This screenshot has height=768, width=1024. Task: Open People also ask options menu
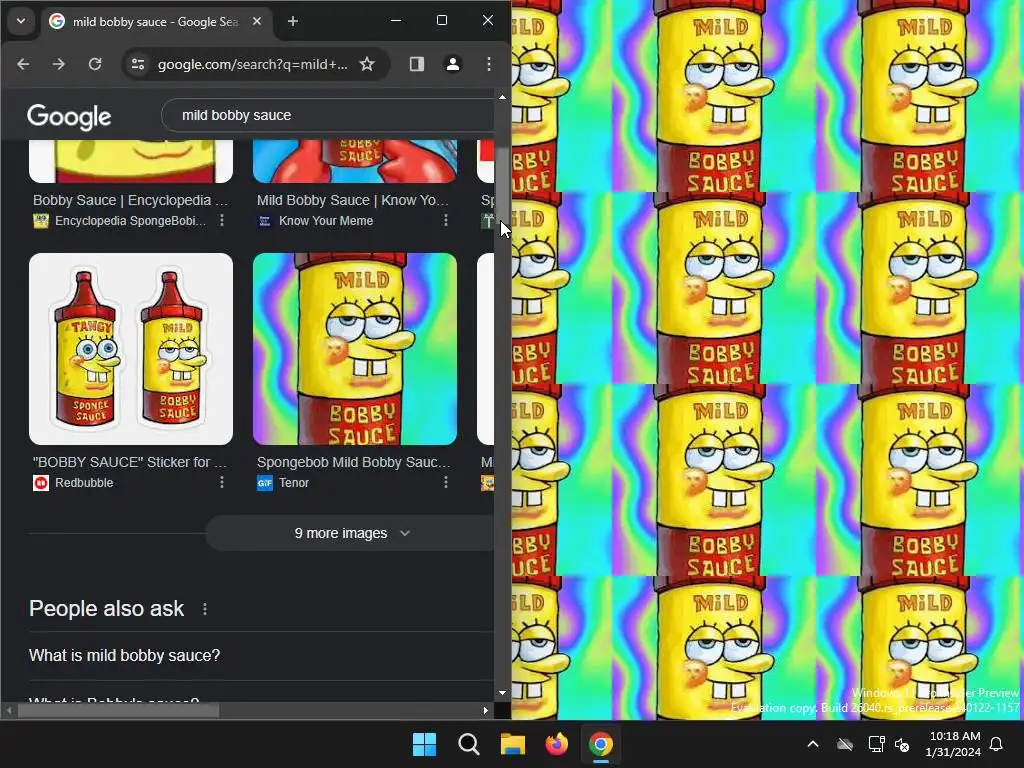tap(205, 609)
